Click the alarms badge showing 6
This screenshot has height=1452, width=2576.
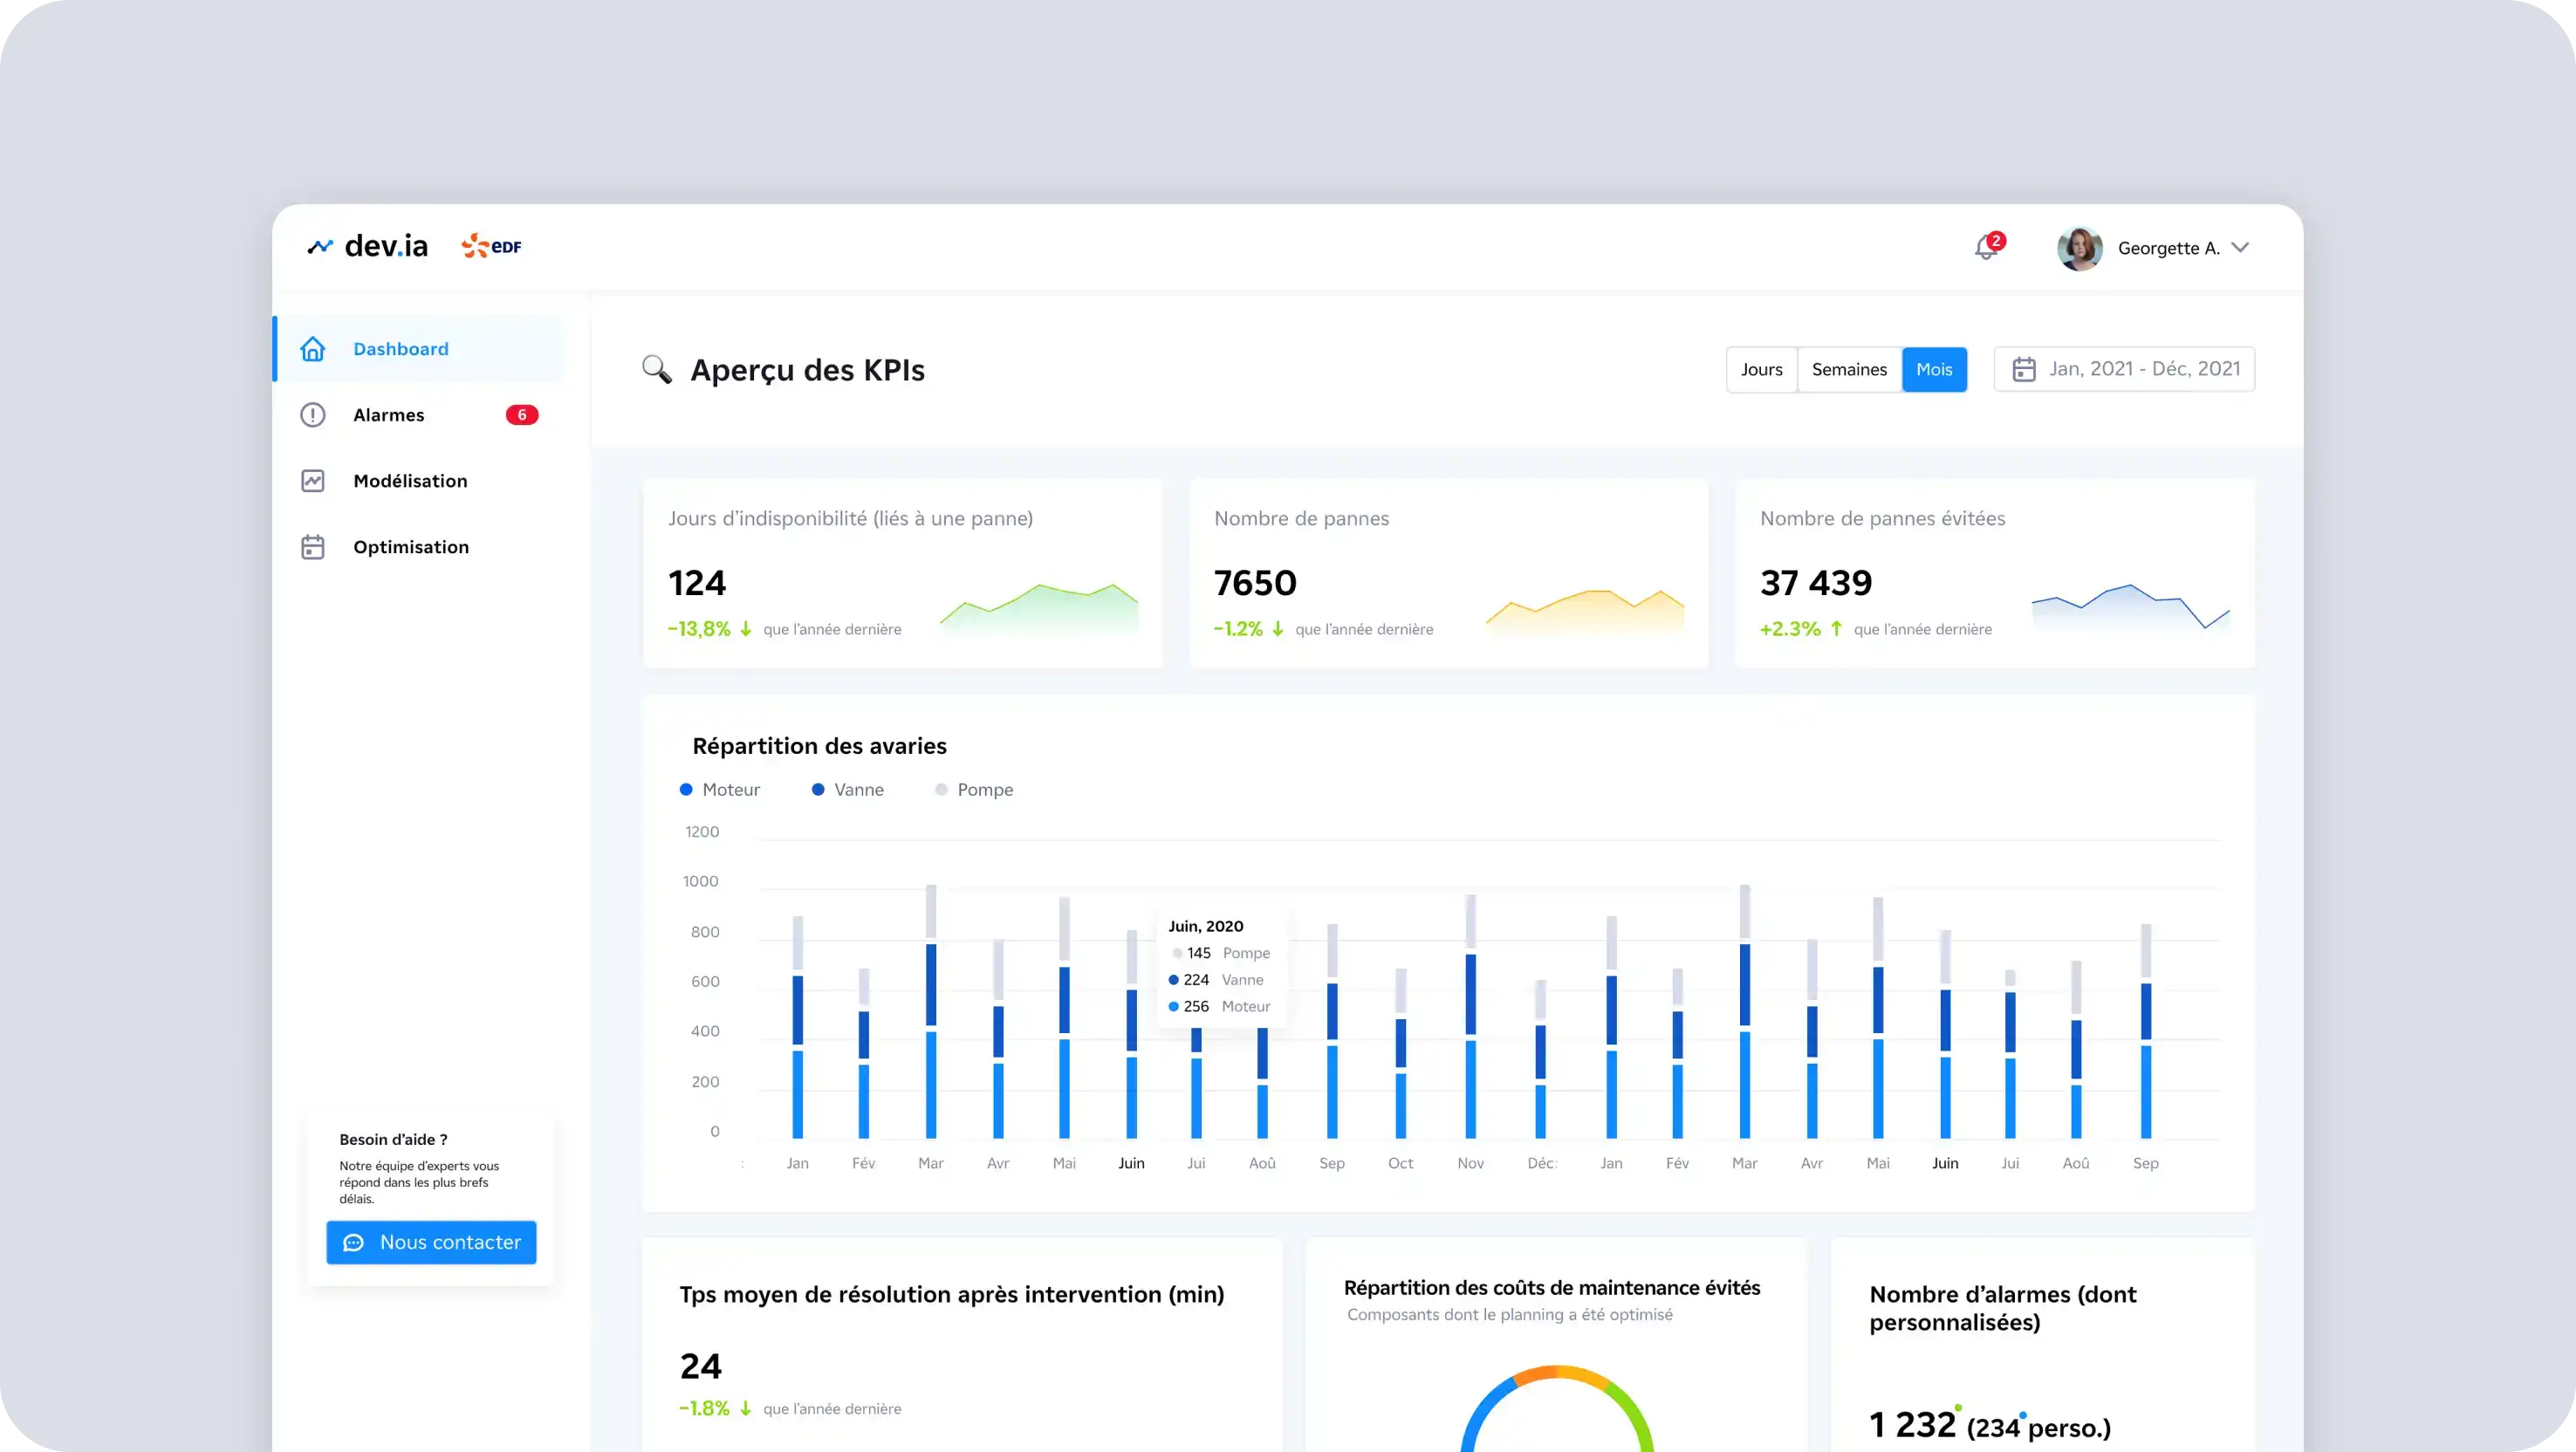pyautogui.click(x=522, y=414)
